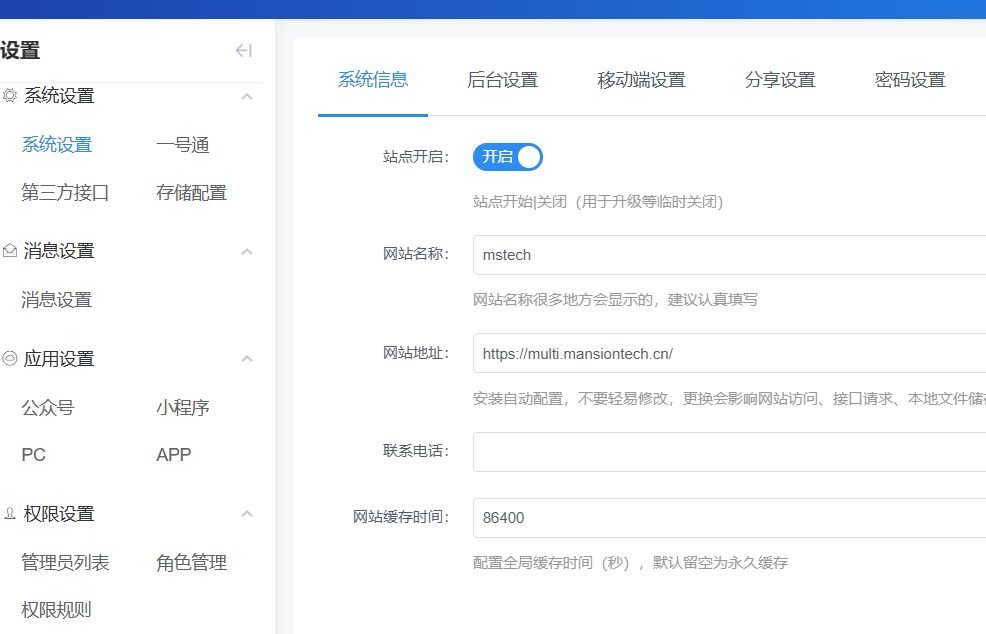Click the circular icon beside 应用设置 heading

pyautogui.click(x=9, y=359)
